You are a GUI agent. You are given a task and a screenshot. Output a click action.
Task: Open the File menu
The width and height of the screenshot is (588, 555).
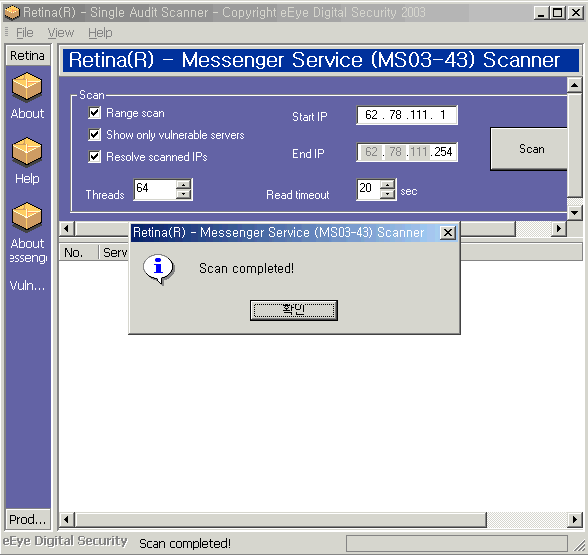(x=25, y=33)
